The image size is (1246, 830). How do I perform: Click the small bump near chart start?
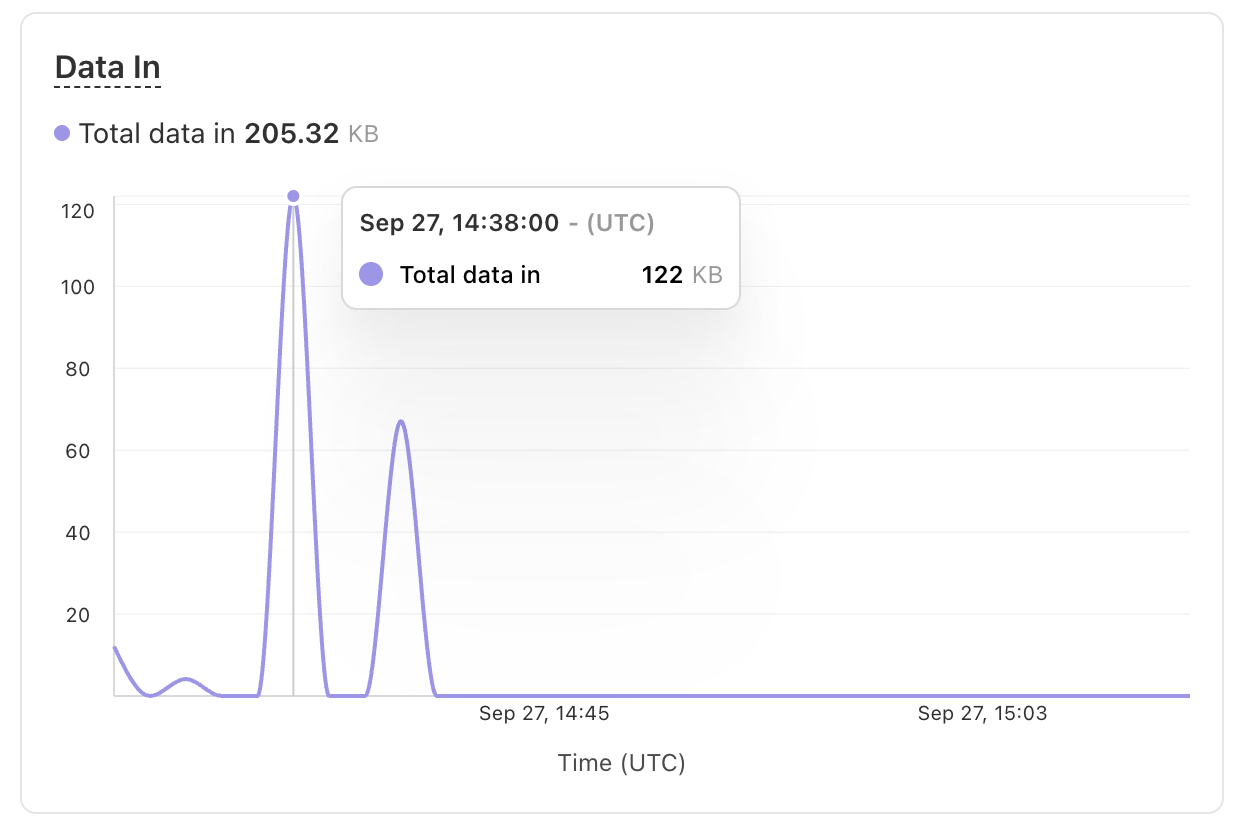click(185, 680)
